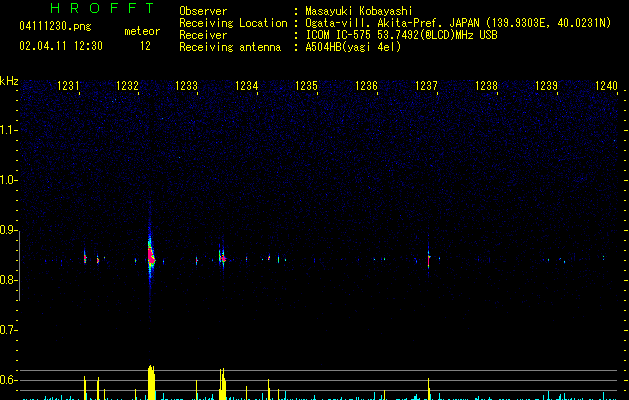This screenshot has width=629, height=400.
Task: Click the Observer label
Action: (203, 11)
